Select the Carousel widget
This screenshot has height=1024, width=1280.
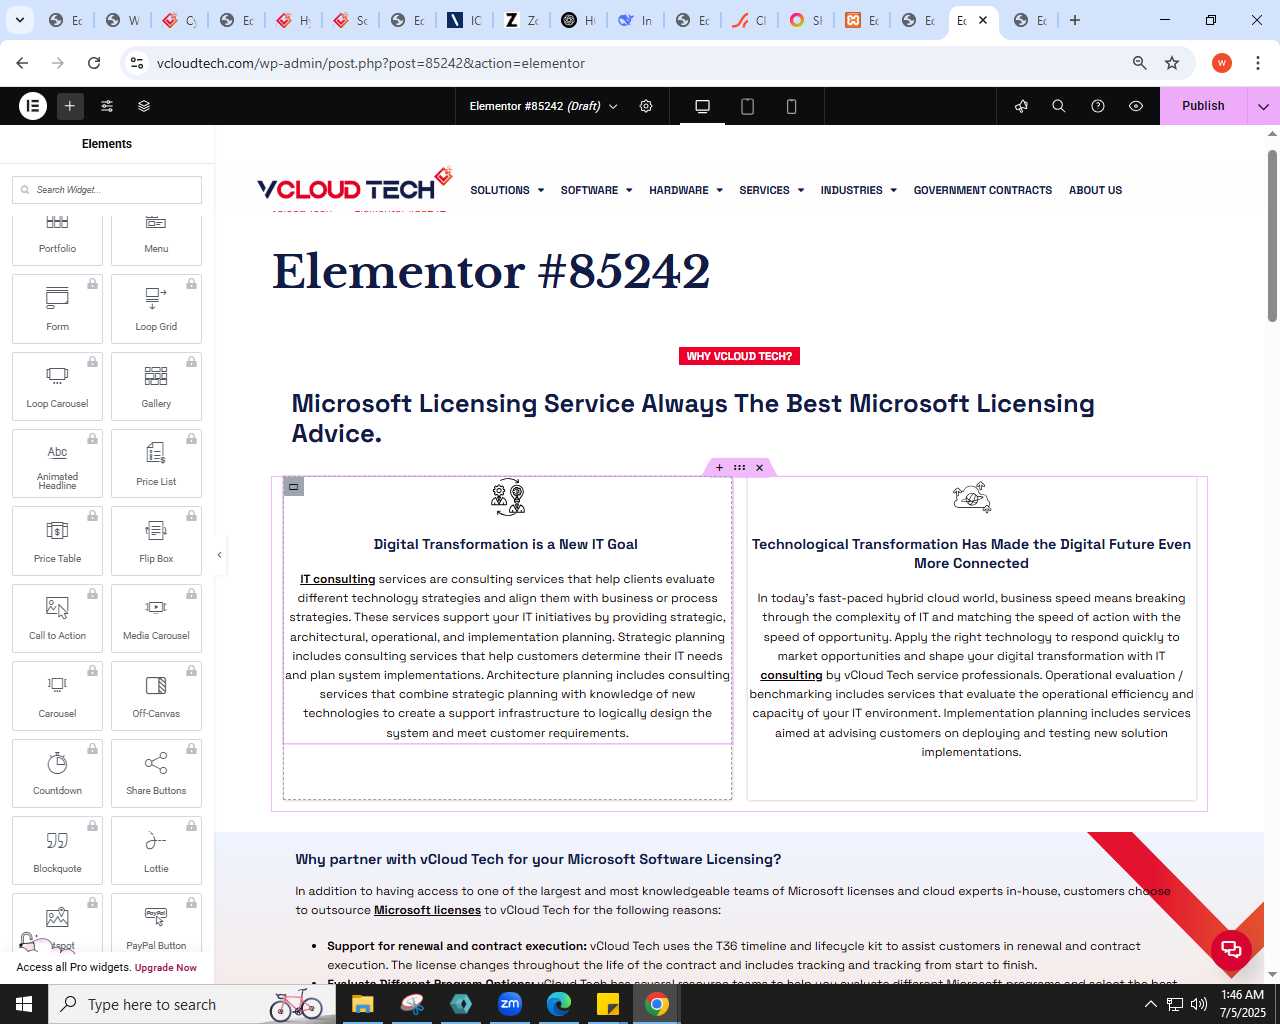click(x=57, y=696)
